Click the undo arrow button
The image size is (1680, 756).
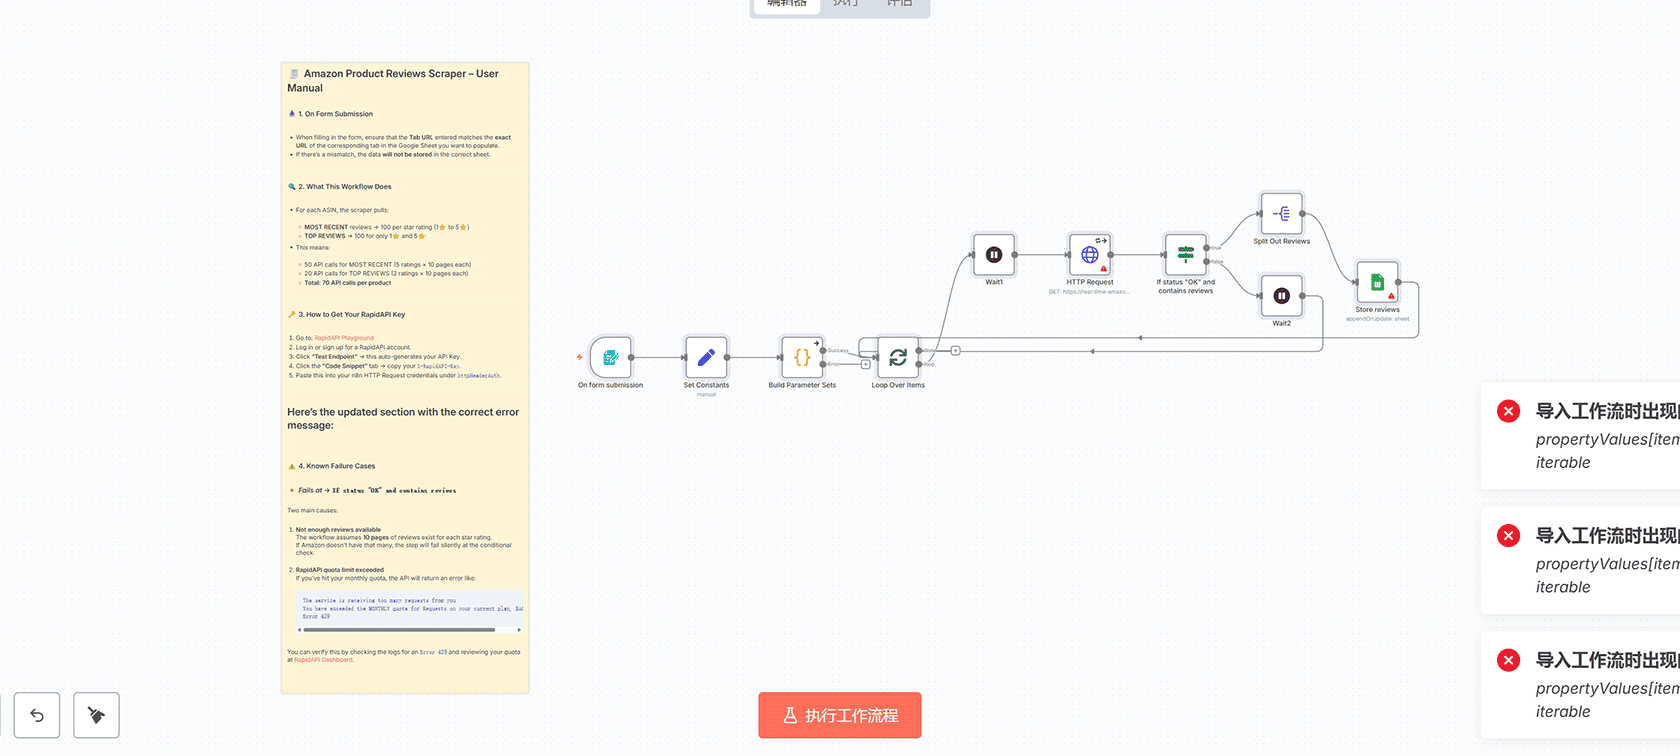point(37,715)
